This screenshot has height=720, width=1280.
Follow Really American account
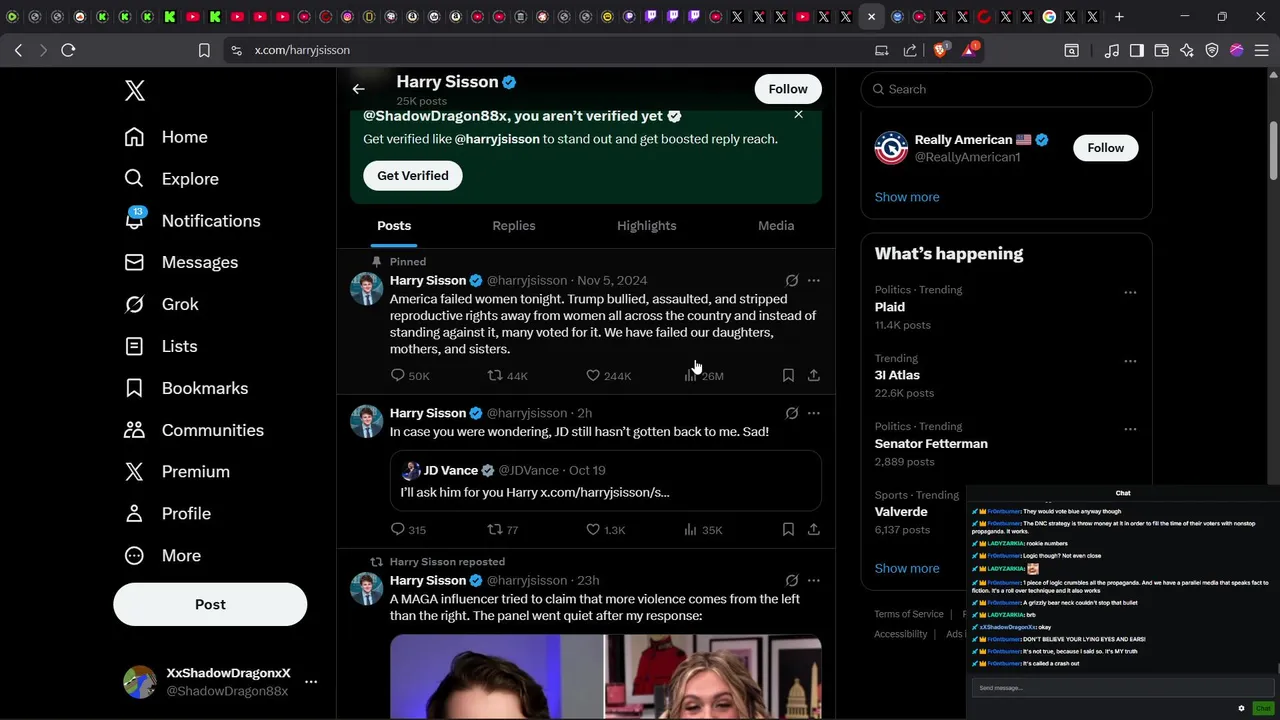pyautogui.click(x=1105, y=148)
